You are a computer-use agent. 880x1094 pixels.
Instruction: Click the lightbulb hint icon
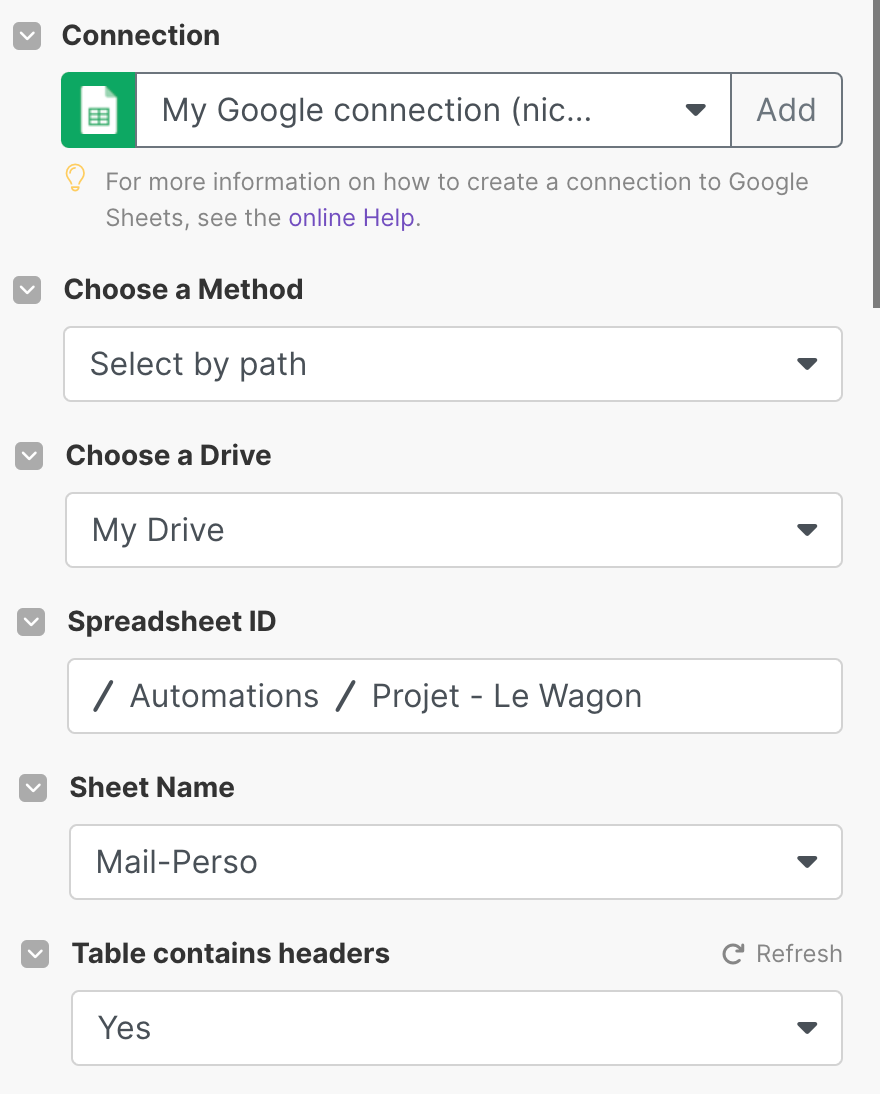pos(75,178)
